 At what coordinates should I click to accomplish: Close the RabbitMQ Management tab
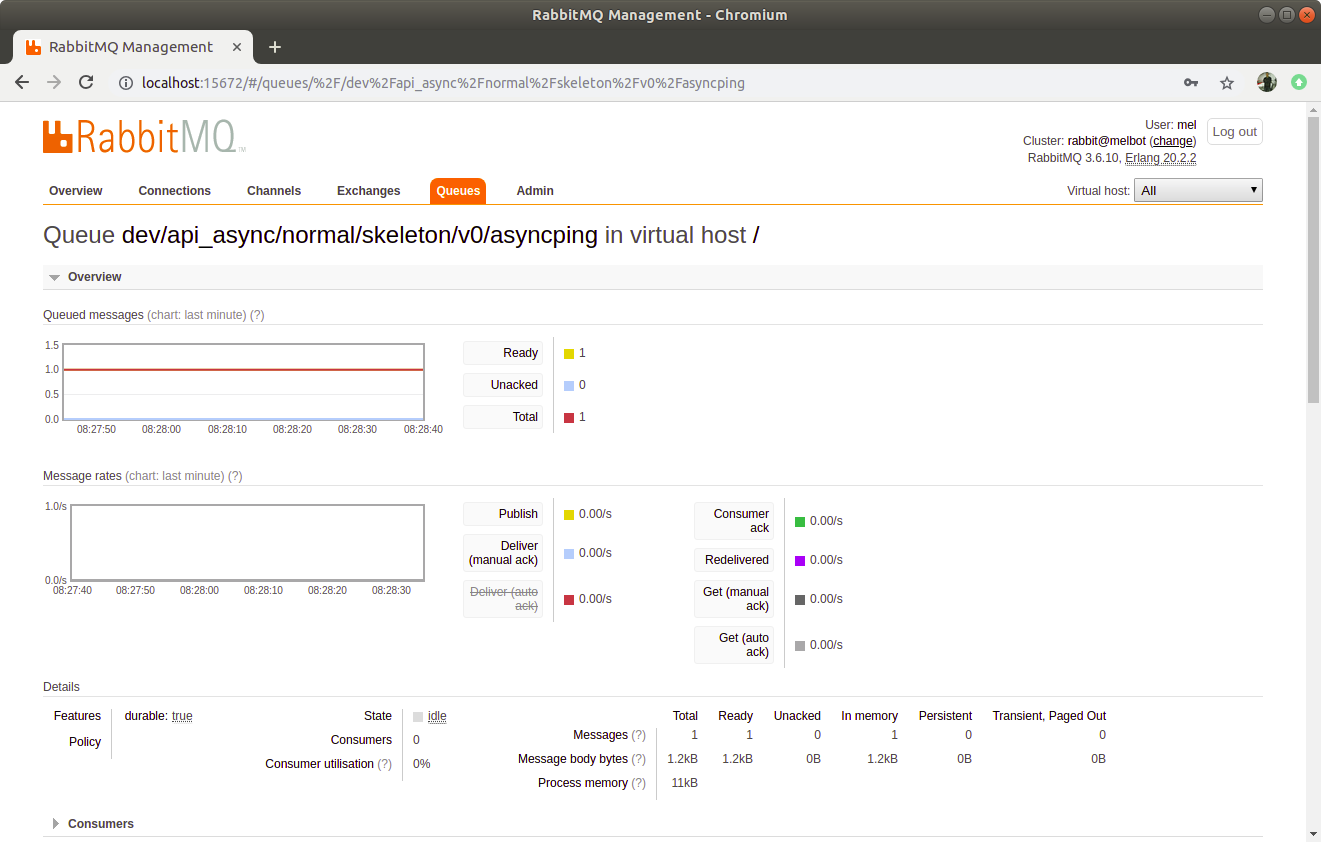click(x=237, y=47)
